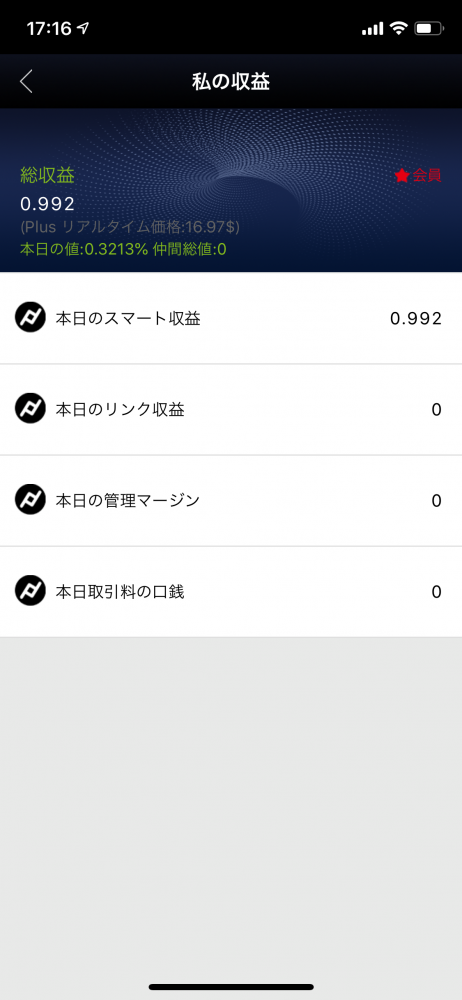Tap the location arrow beside the time
462x1000 pixels.
[x=83, y=29]
